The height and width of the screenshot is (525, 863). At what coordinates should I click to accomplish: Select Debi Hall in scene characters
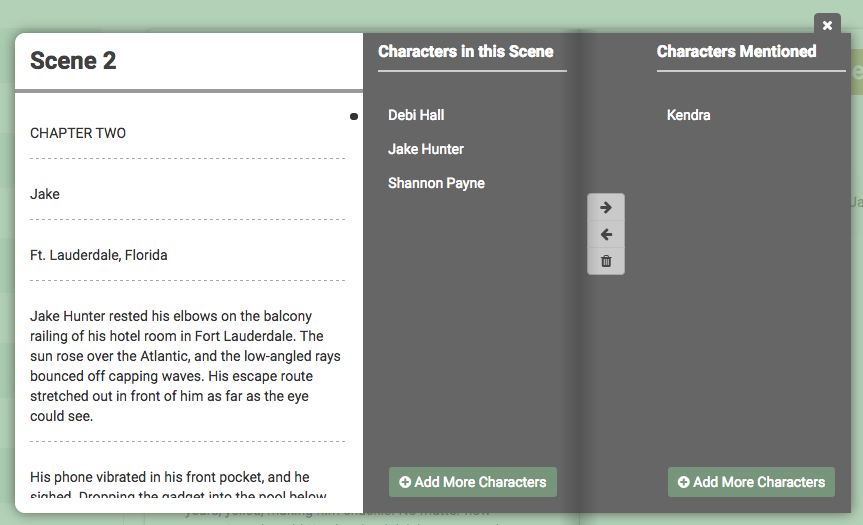tap(416, 115)
